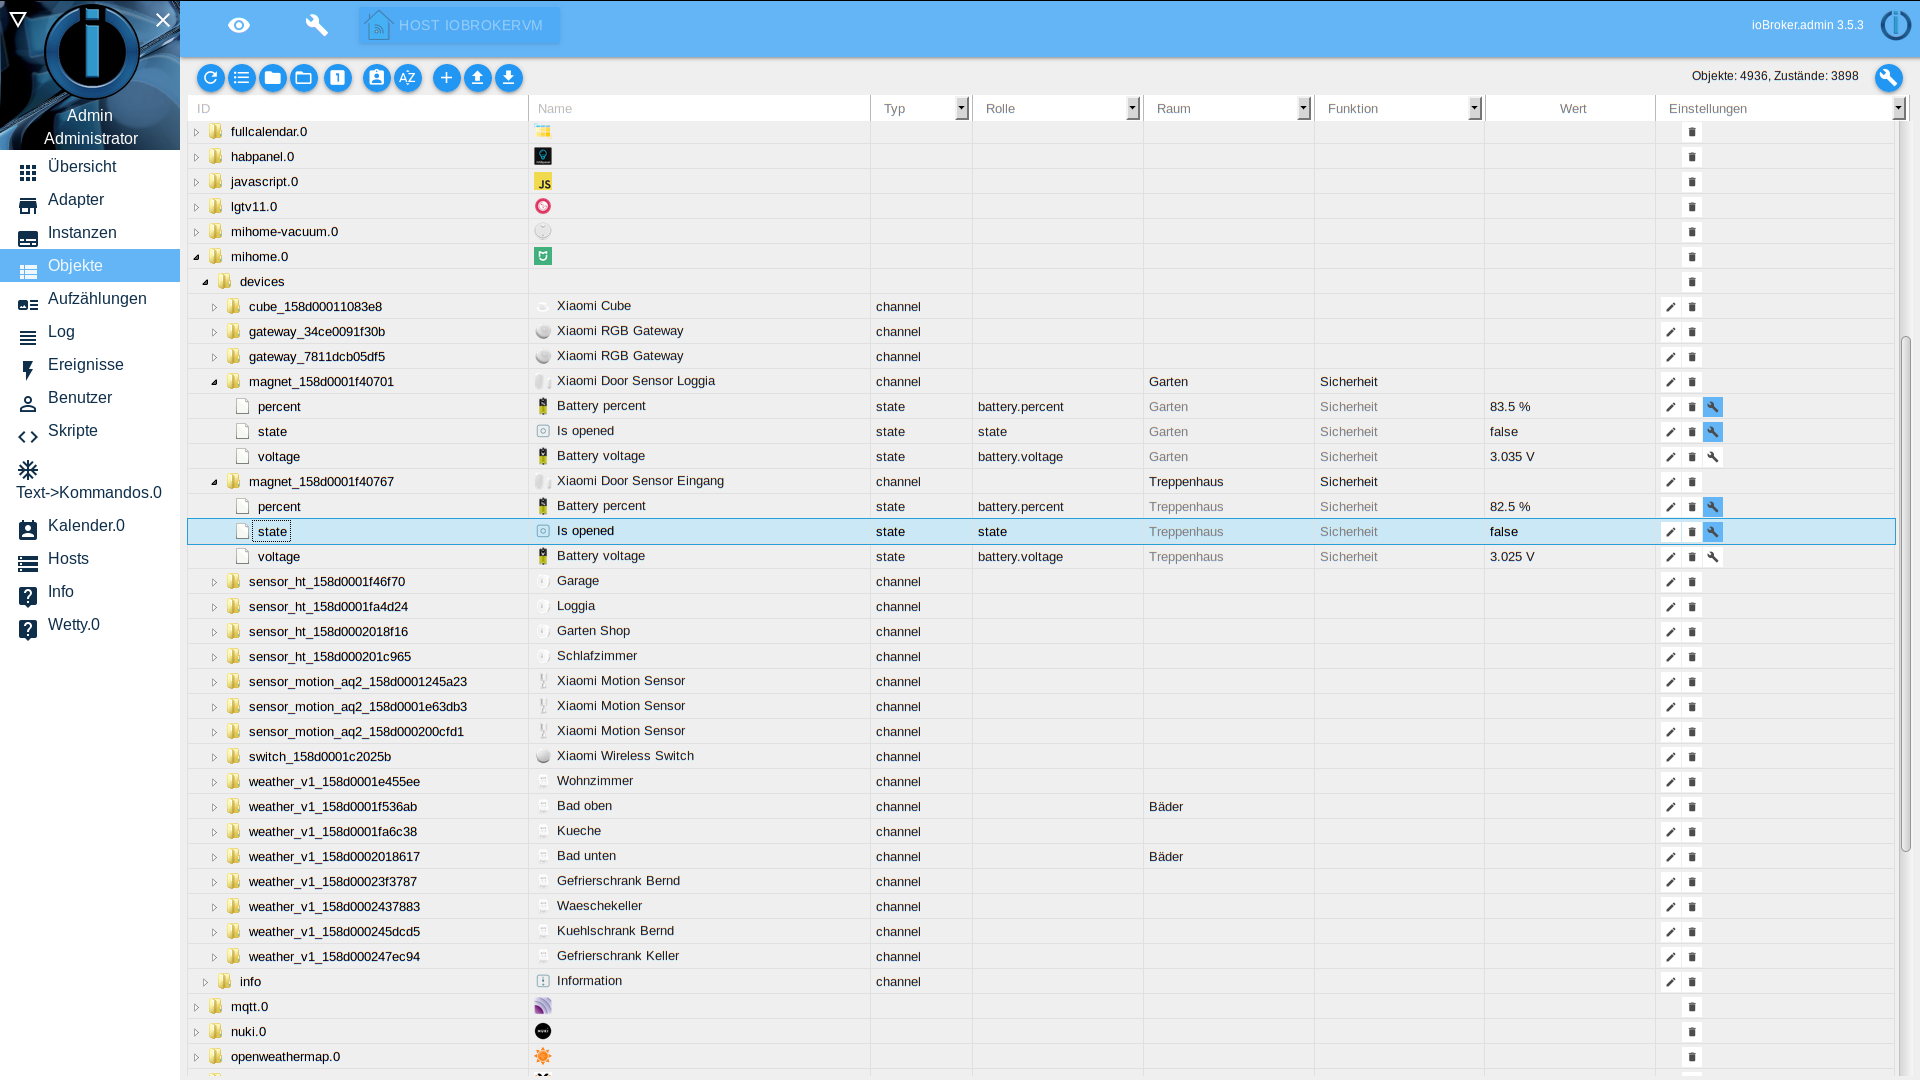Toggle expert mode badge icon
The height and width of the screenshot is (1080, 1920).
point(376,78)
